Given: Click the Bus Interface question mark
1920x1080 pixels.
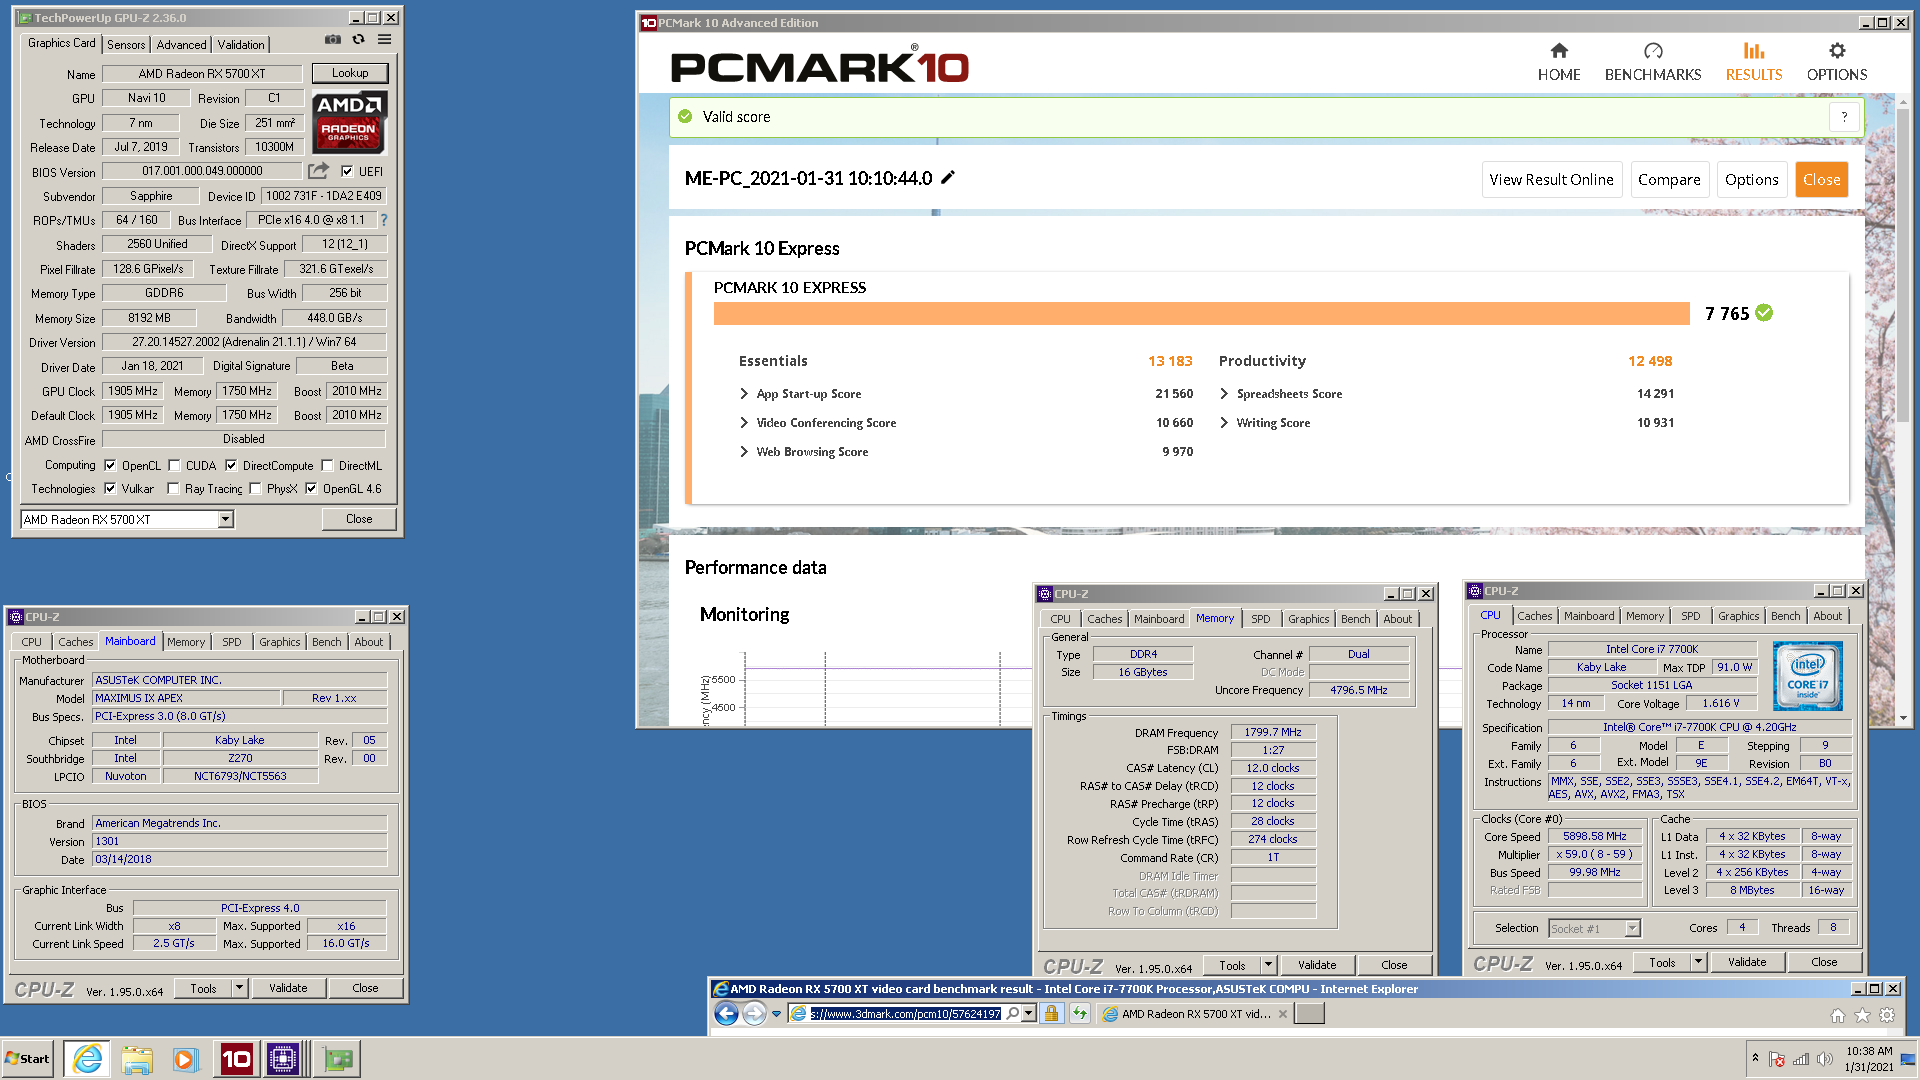Looking at the screenshot, I should [384, 220].
